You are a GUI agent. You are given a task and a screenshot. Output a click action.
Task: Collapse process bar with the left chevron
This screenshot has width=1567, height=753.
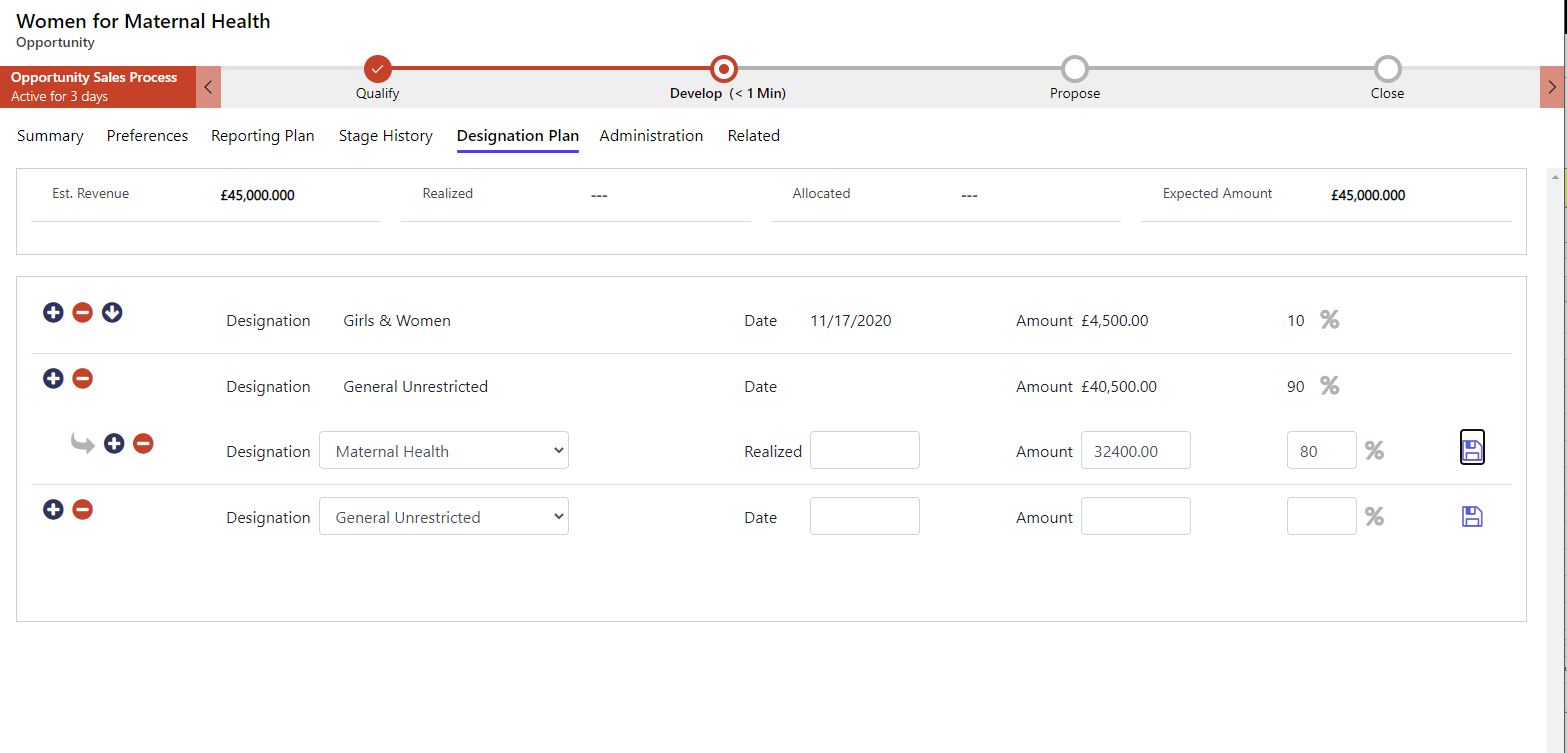pos(208,87)
